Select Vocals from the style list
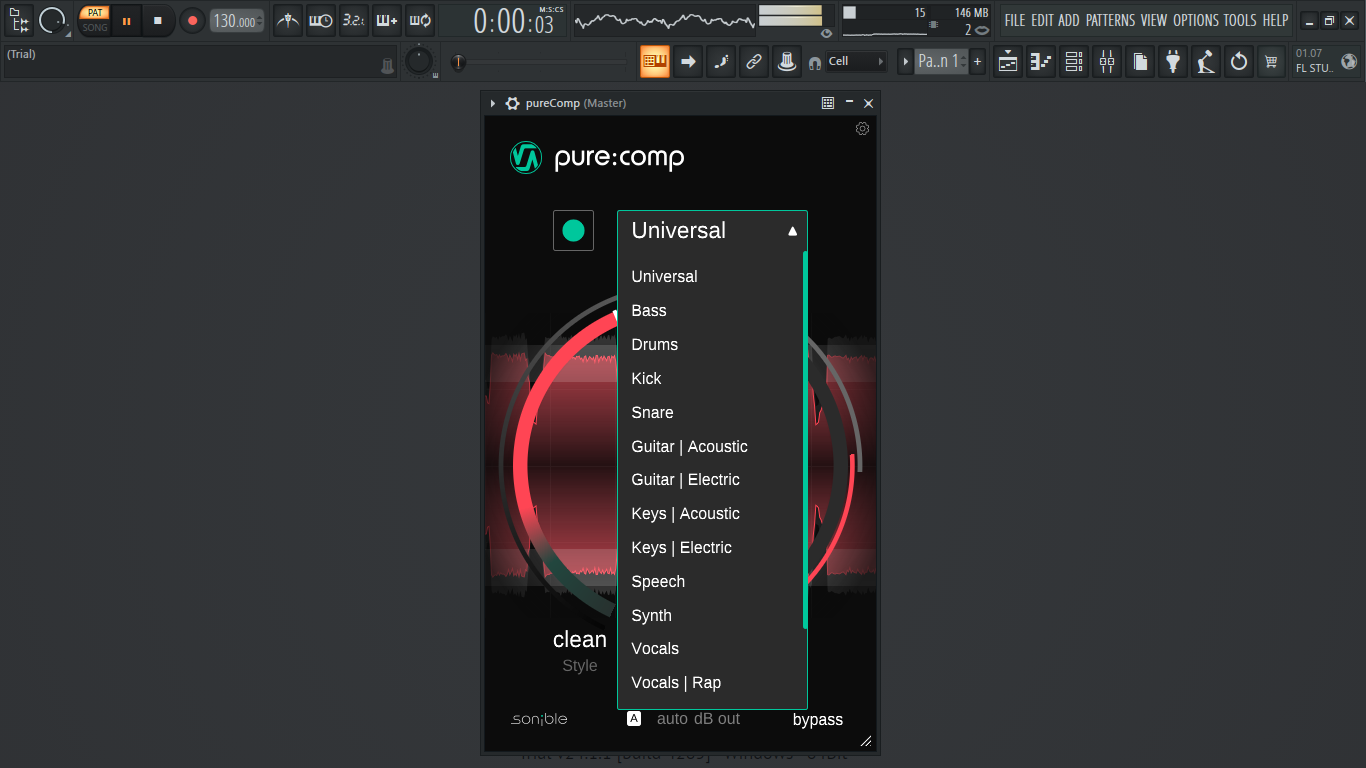Screen dimensions: 1366x768 [655, 648]
